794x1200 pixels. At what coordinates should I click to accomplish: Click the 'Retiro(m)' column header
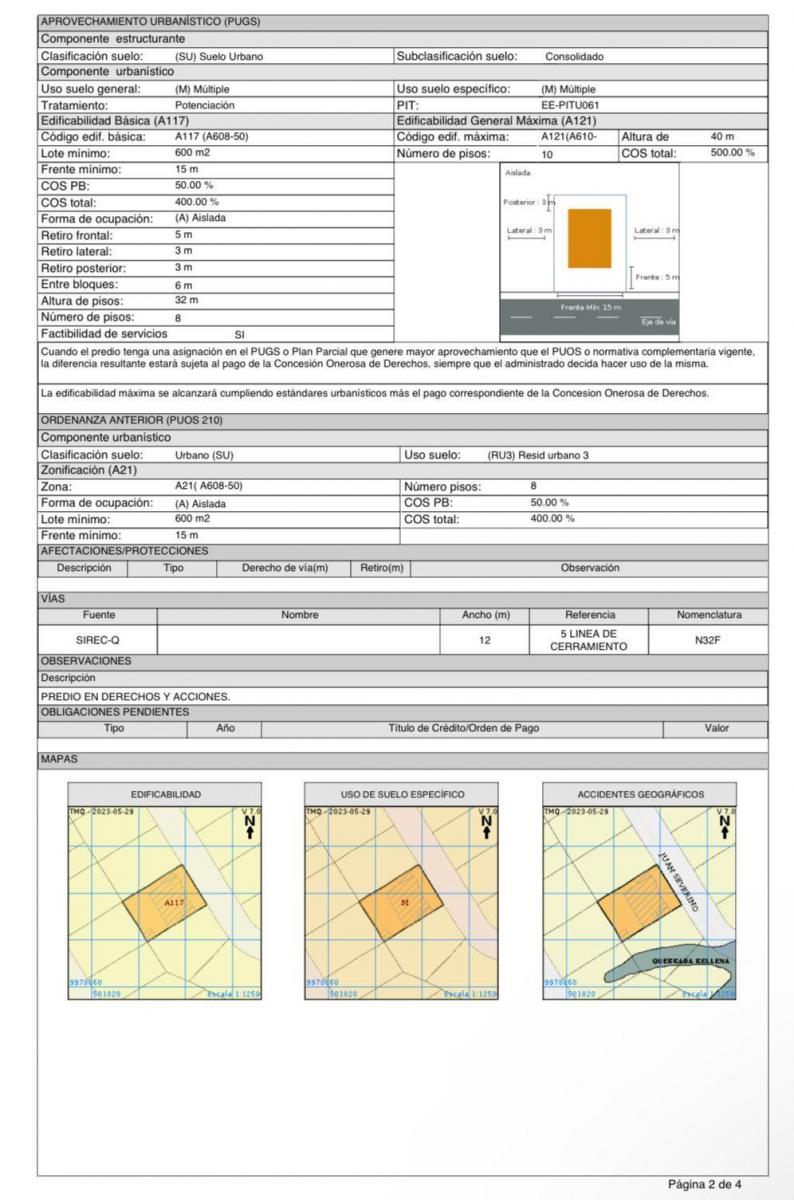[x=381, y=568]
